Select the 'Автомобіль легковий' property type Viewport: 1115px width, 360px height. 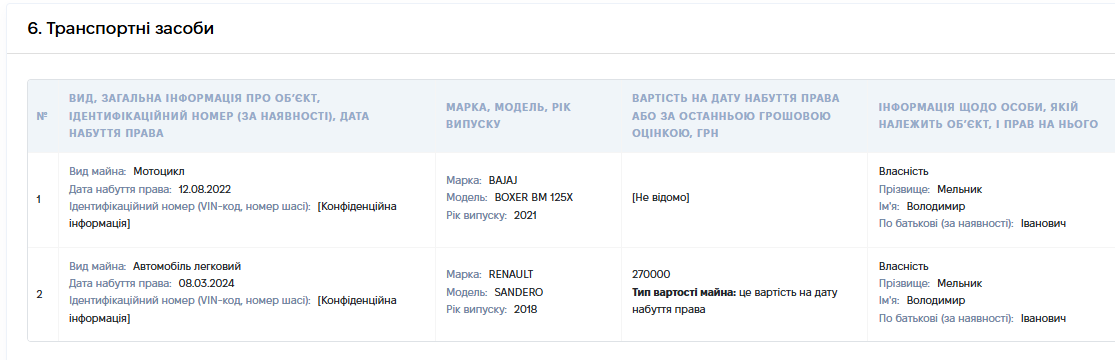coord(187,267)
